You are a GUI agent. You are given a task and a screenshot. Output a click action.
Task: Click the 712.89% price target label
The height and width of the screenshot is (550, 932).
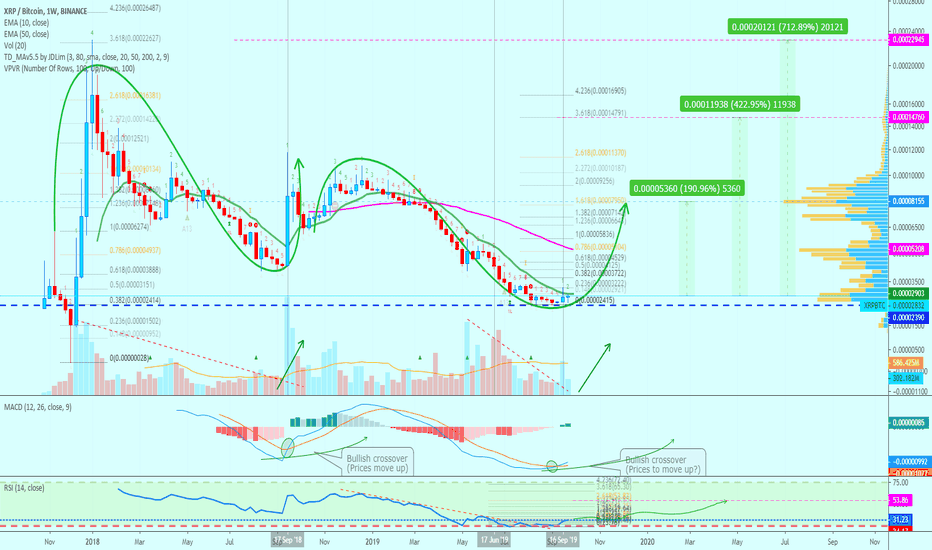[x=787, y=27]
